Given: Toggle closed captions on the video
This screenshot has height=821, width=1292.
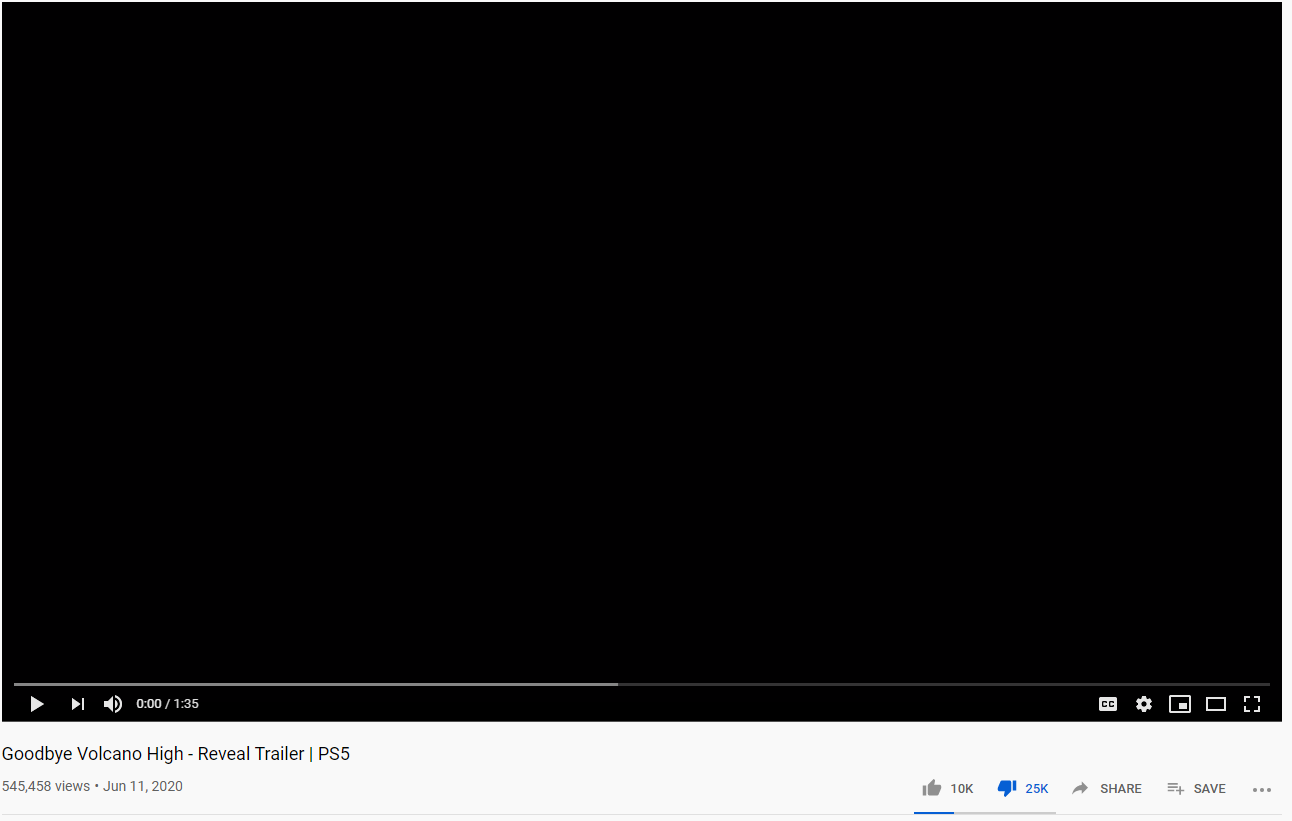Looking at the screenshot, I should [x=1108, y=704].
